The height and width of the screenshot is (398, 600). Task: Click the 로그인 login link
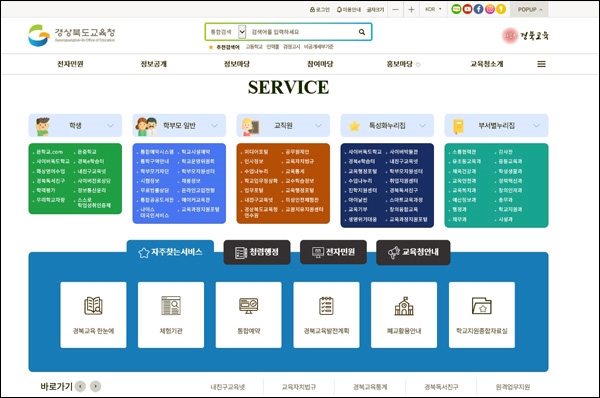click(320, 10)
